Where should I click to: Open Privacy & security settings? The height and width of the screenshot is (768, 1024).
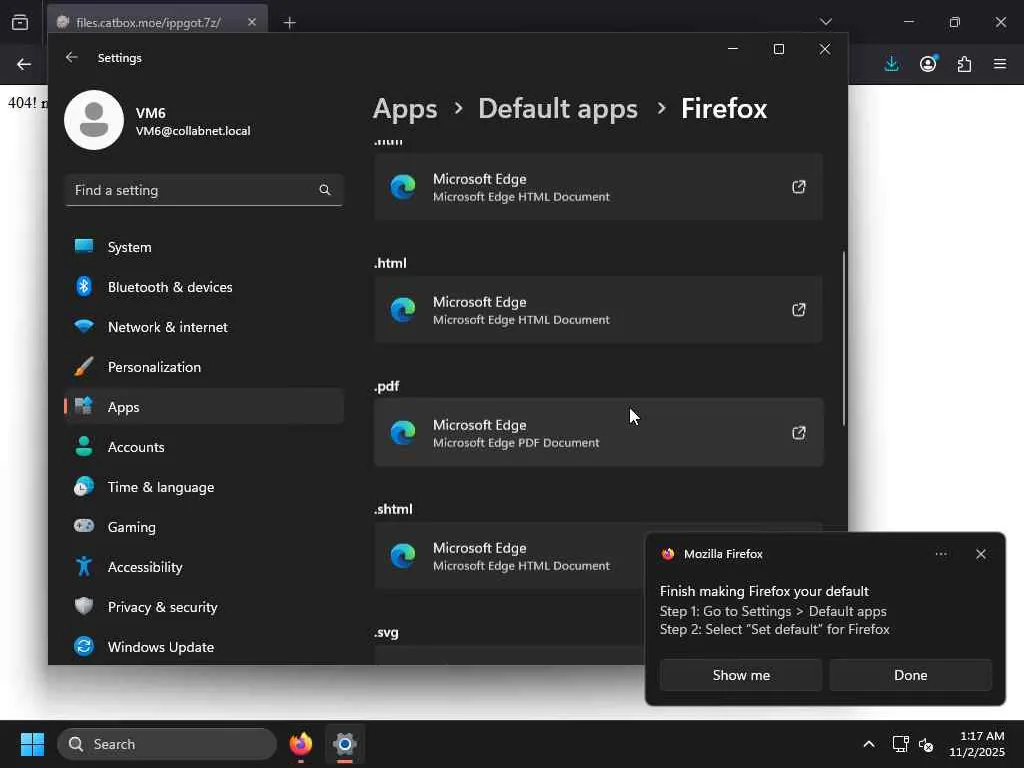[204, 607]
